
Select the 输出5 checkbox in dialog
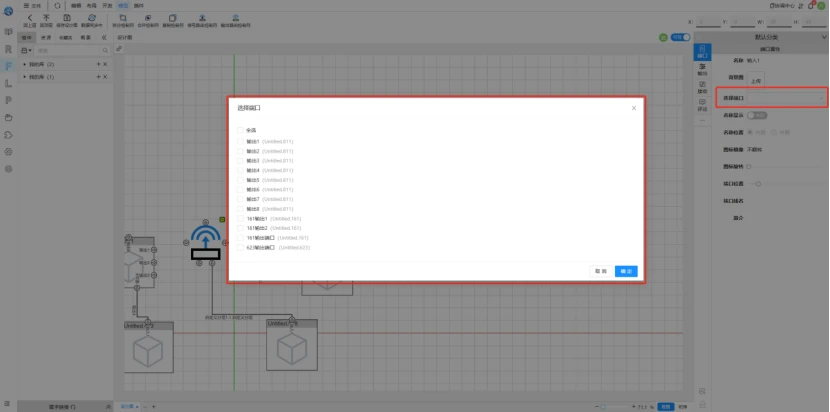pyautogui.click(x=240, y=180)
